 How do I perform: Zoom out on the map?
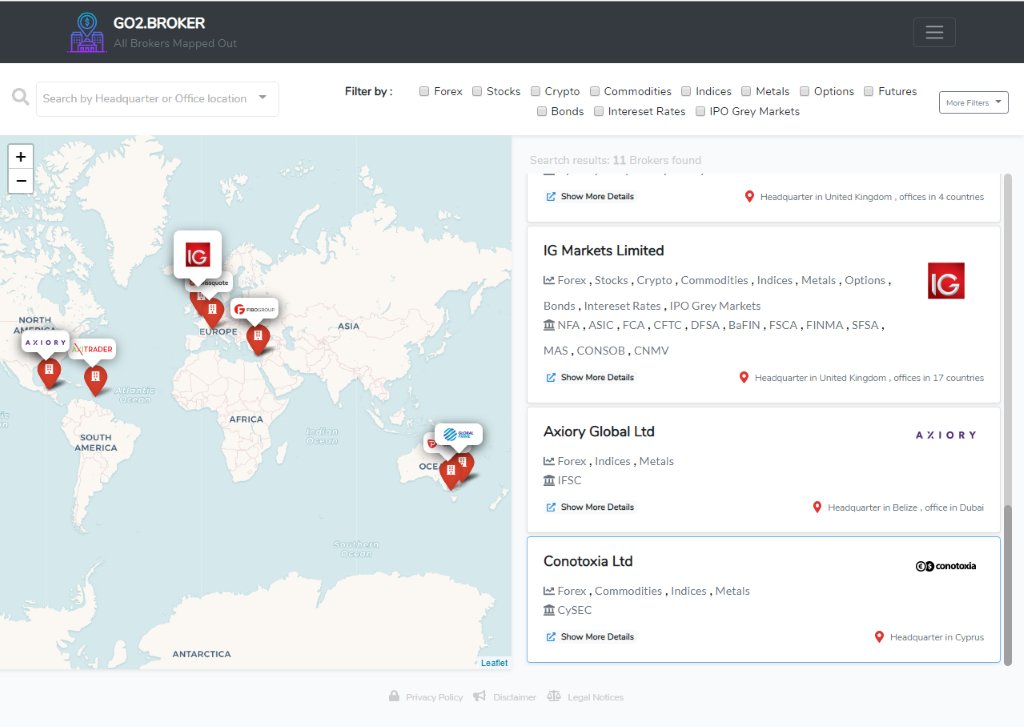(21, 181)
